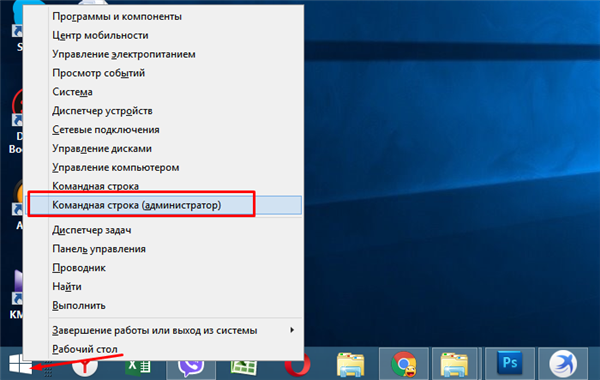600x380 pixels.
Task: Open Программы и компоненты from the menu
Action: [x=164, y=16]
